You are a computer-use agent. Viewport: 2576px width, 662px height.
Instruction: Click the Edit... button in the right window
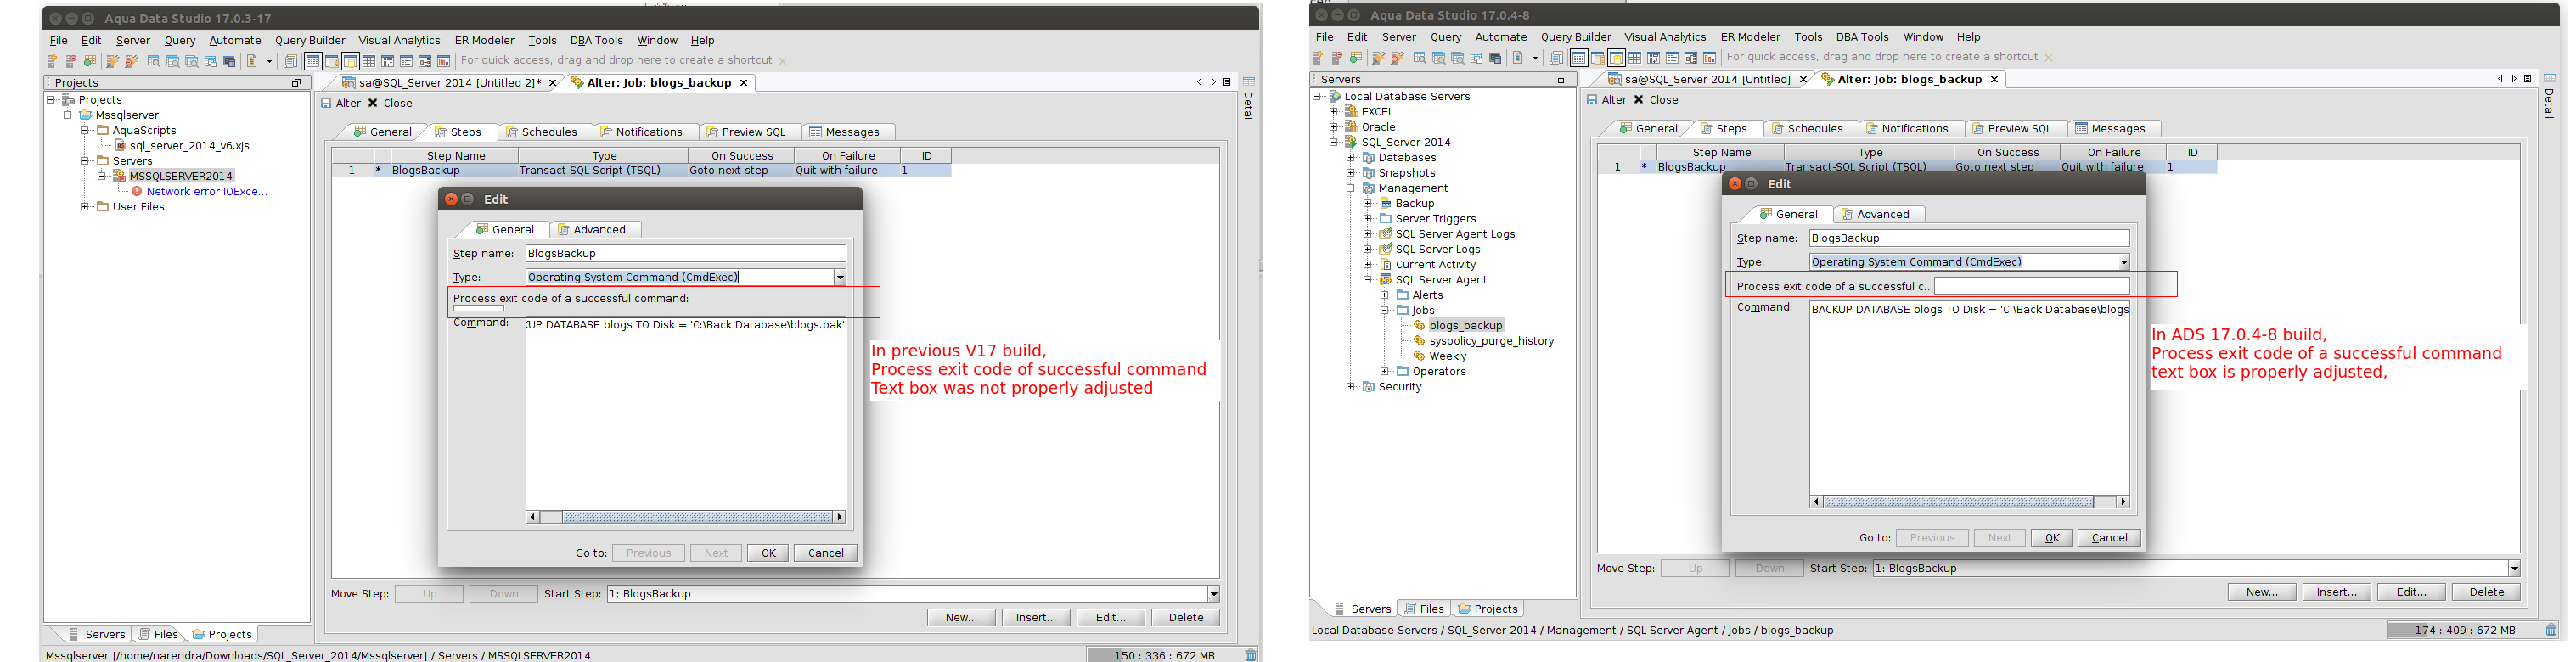[2411, 593]
